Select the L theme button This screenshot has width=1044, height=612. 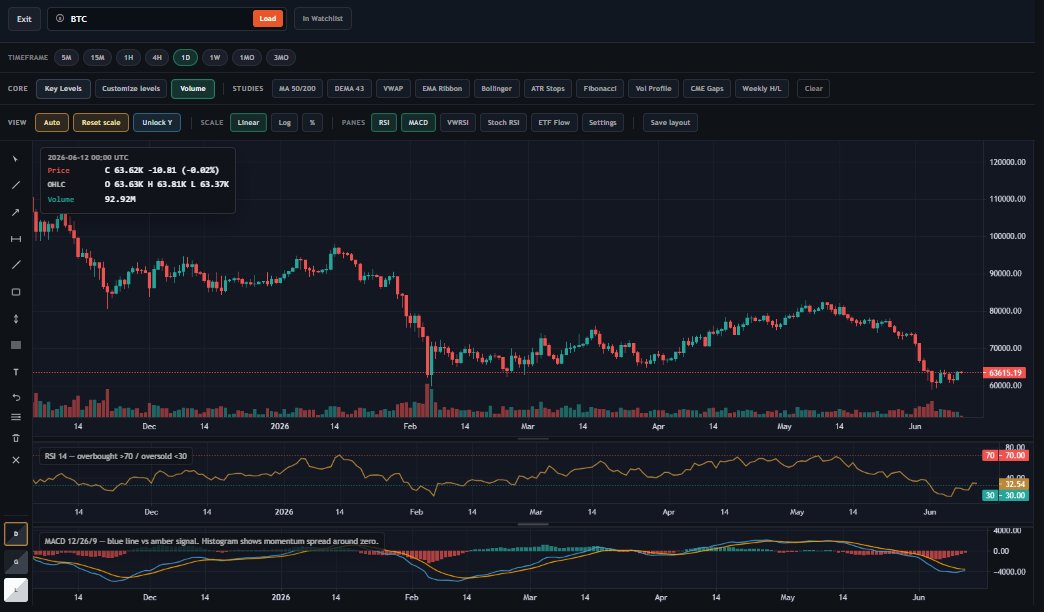click(x=16, y=590)
